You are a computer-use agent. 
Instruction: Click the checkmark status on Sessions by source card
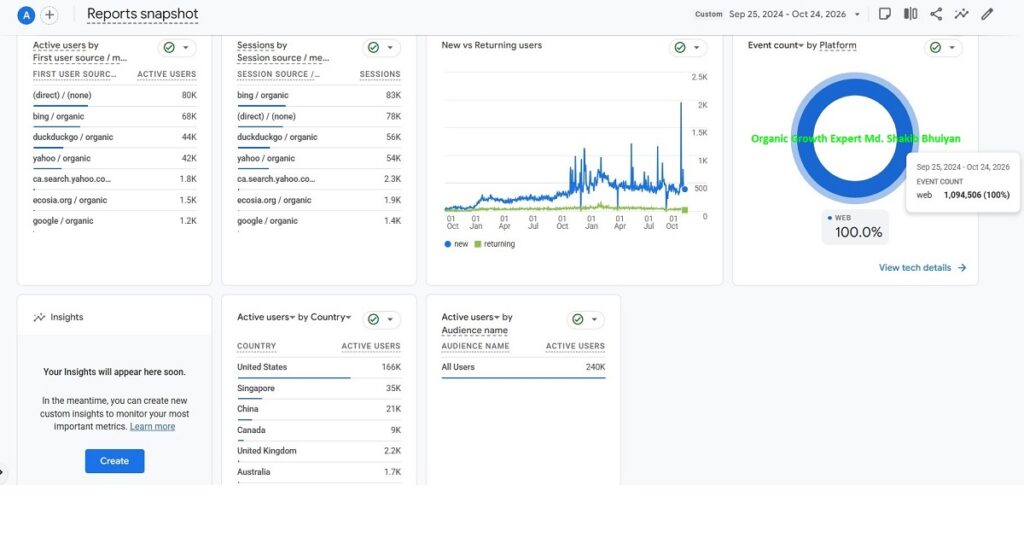click(x=374, y=48)
